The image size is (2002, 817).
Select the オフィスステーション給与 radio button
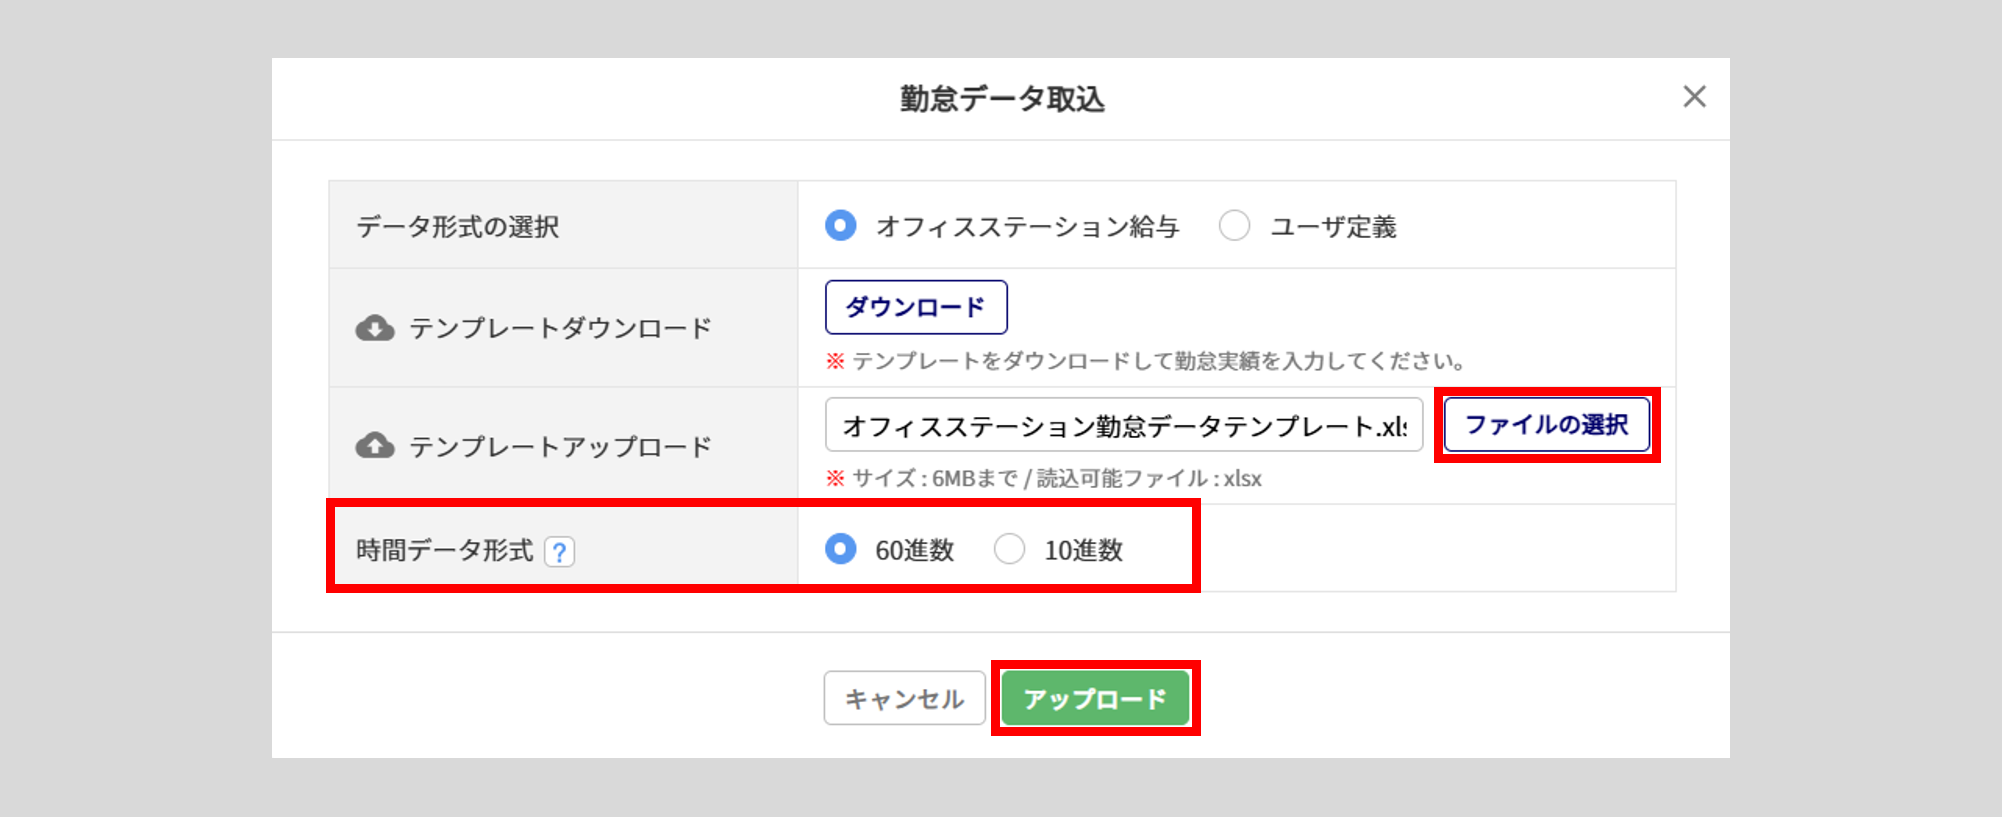tap(841, 226)
